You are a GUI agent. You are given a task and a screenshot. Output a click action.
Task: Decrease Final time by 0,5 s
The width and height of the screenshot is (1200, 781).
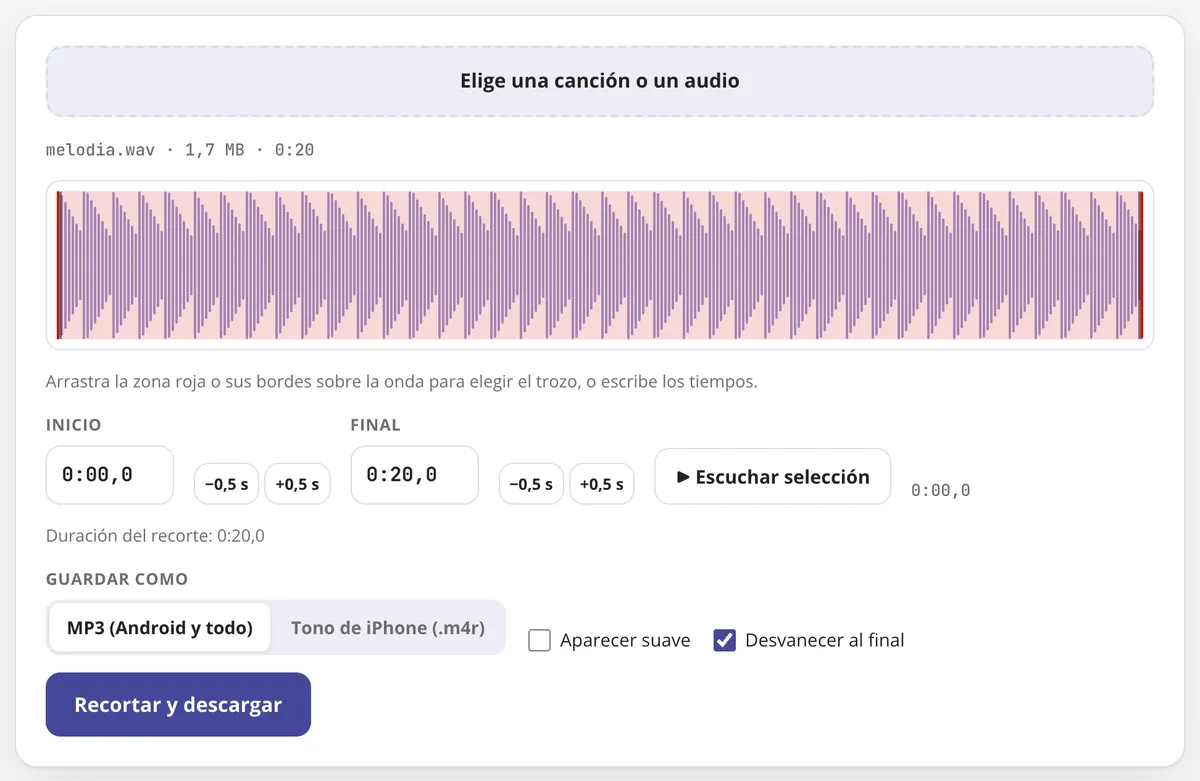coord(531,484)
